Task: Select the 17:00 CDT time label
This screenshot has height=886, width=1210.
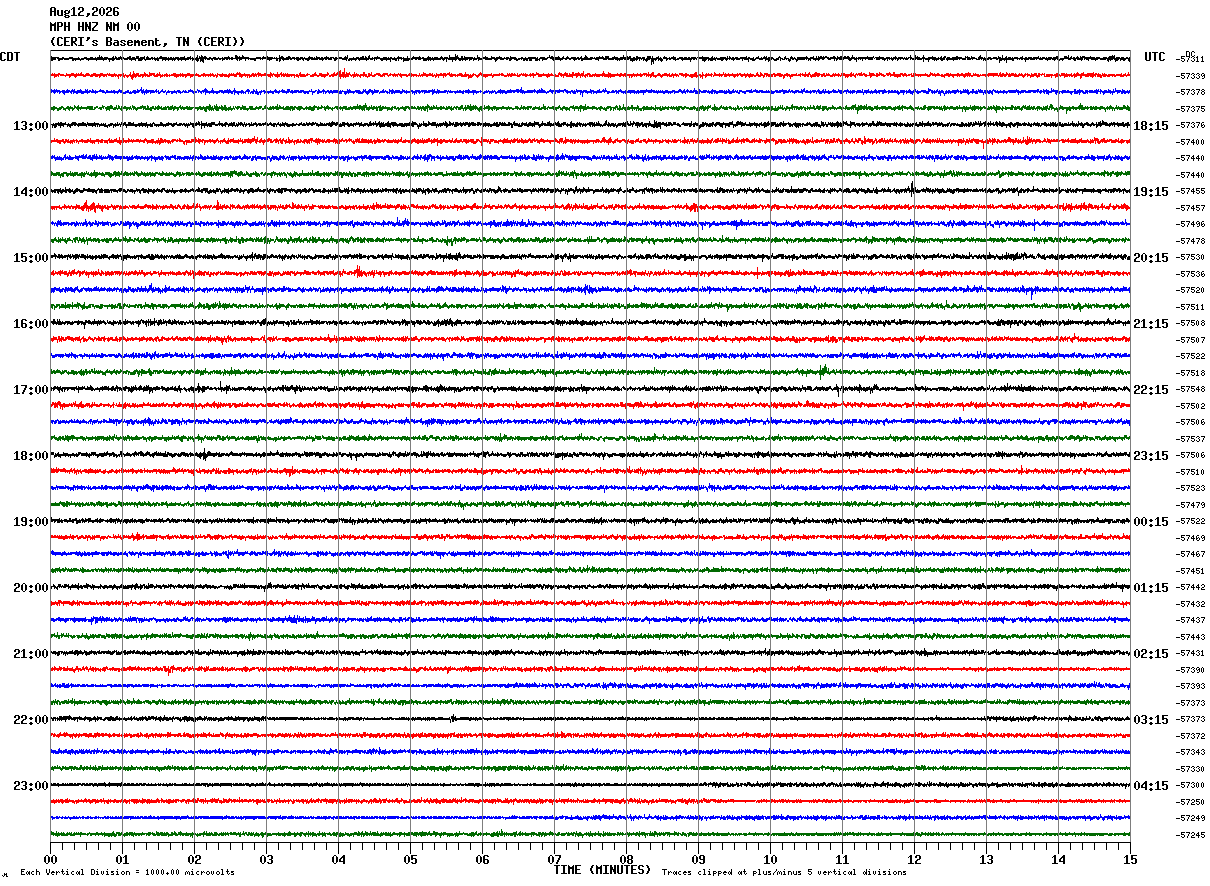Action: click(30, 389)
